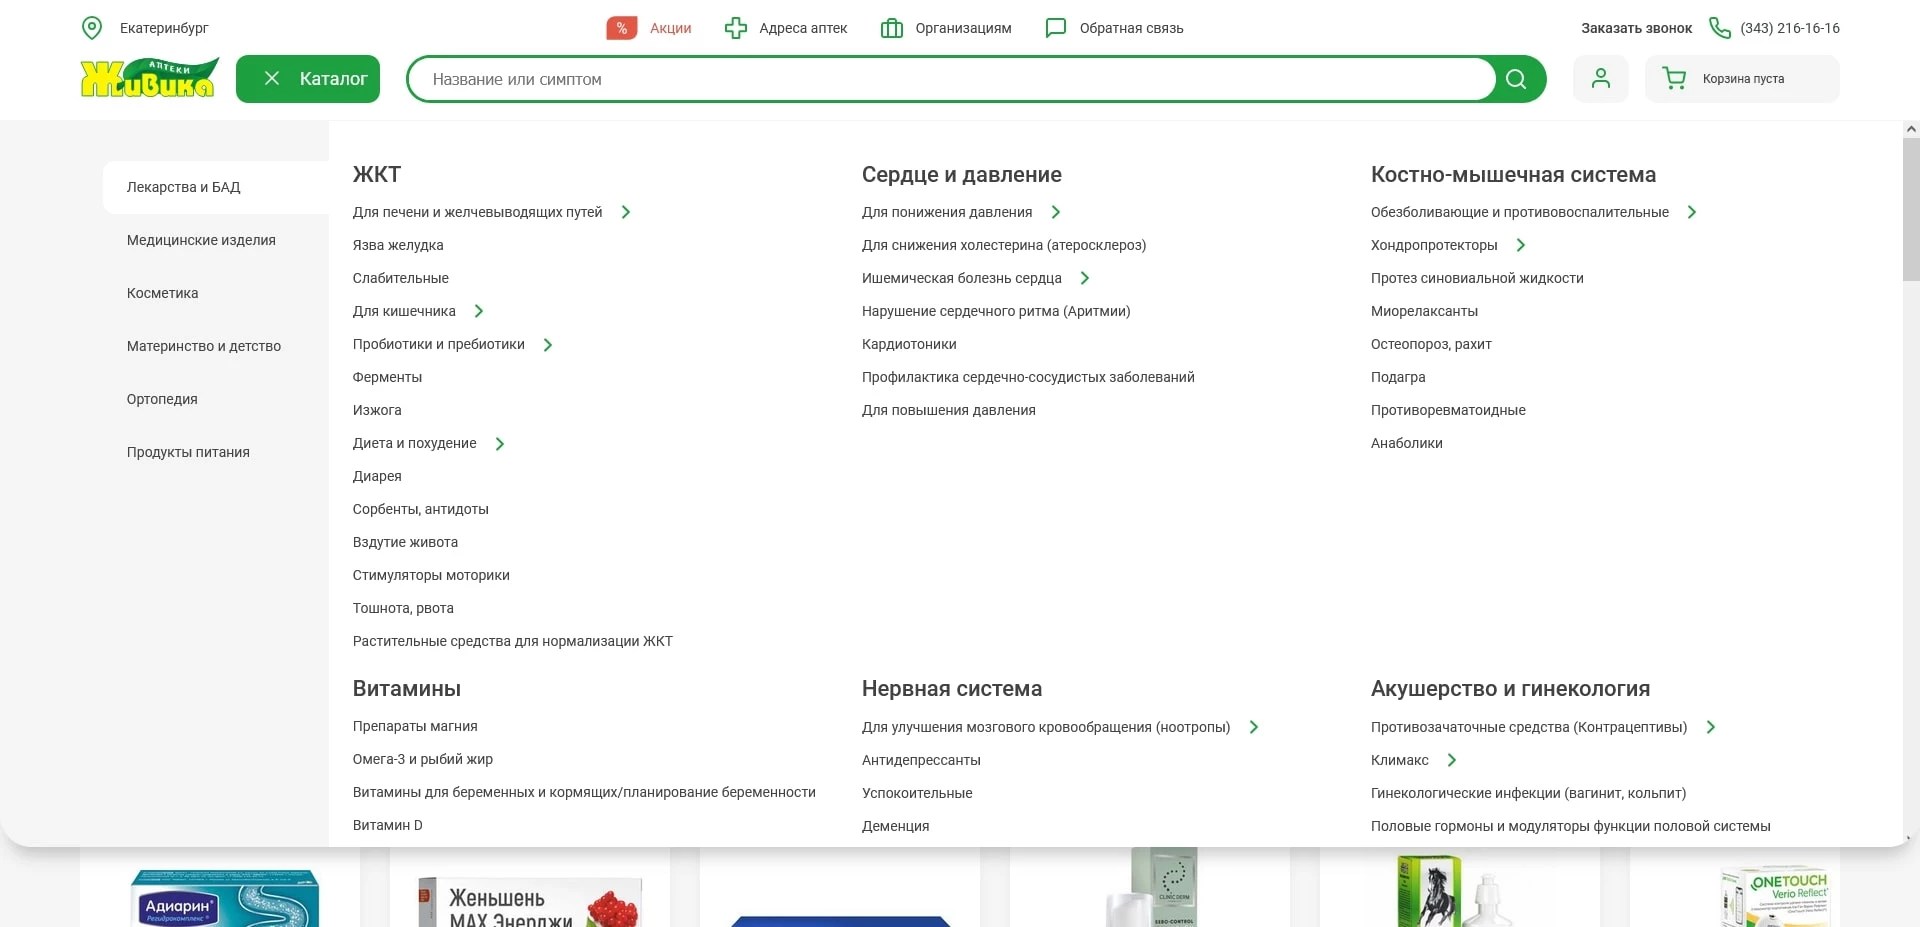1920x927 pixels.
Task: Expand the Для кишечника subcategory arrow
Action: (x=480, y=311)
